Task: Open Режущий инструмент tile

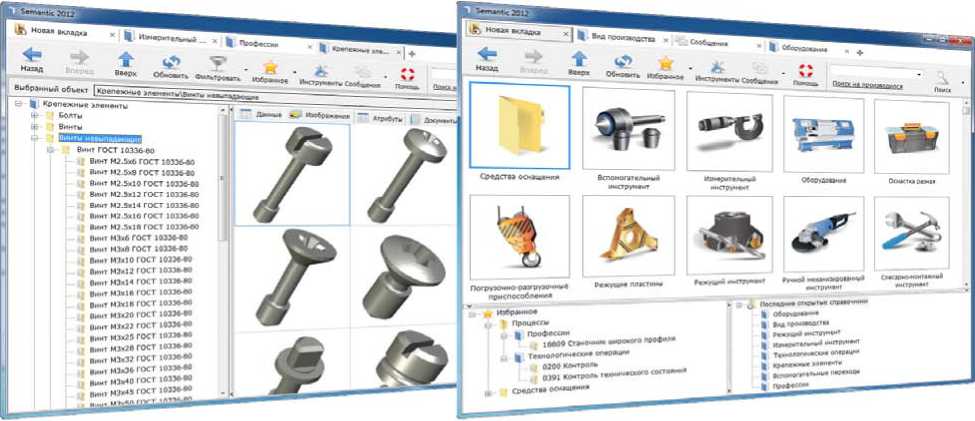Action: (729, 235)
